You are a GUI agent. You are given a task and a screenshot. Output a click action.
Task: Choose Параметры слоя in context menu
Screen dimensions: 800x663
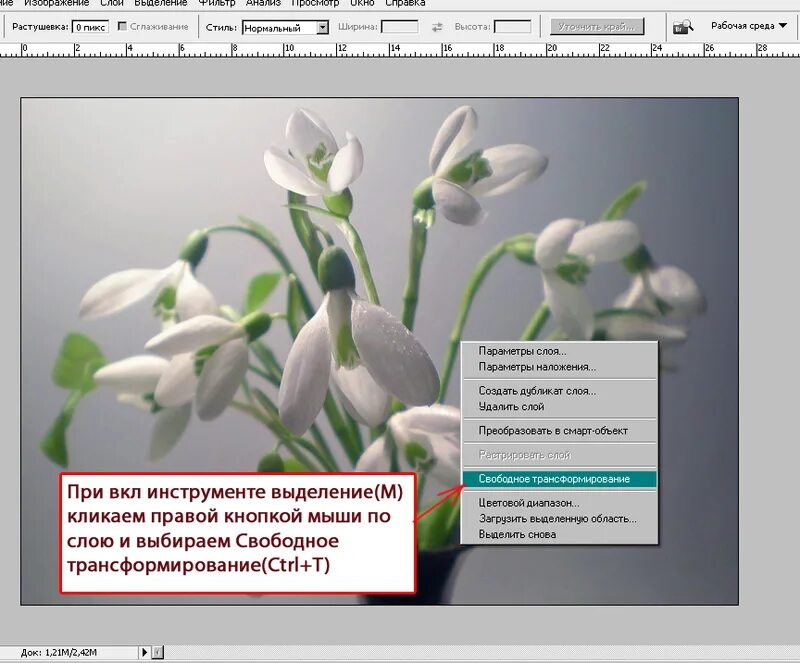tap(559, 351)
